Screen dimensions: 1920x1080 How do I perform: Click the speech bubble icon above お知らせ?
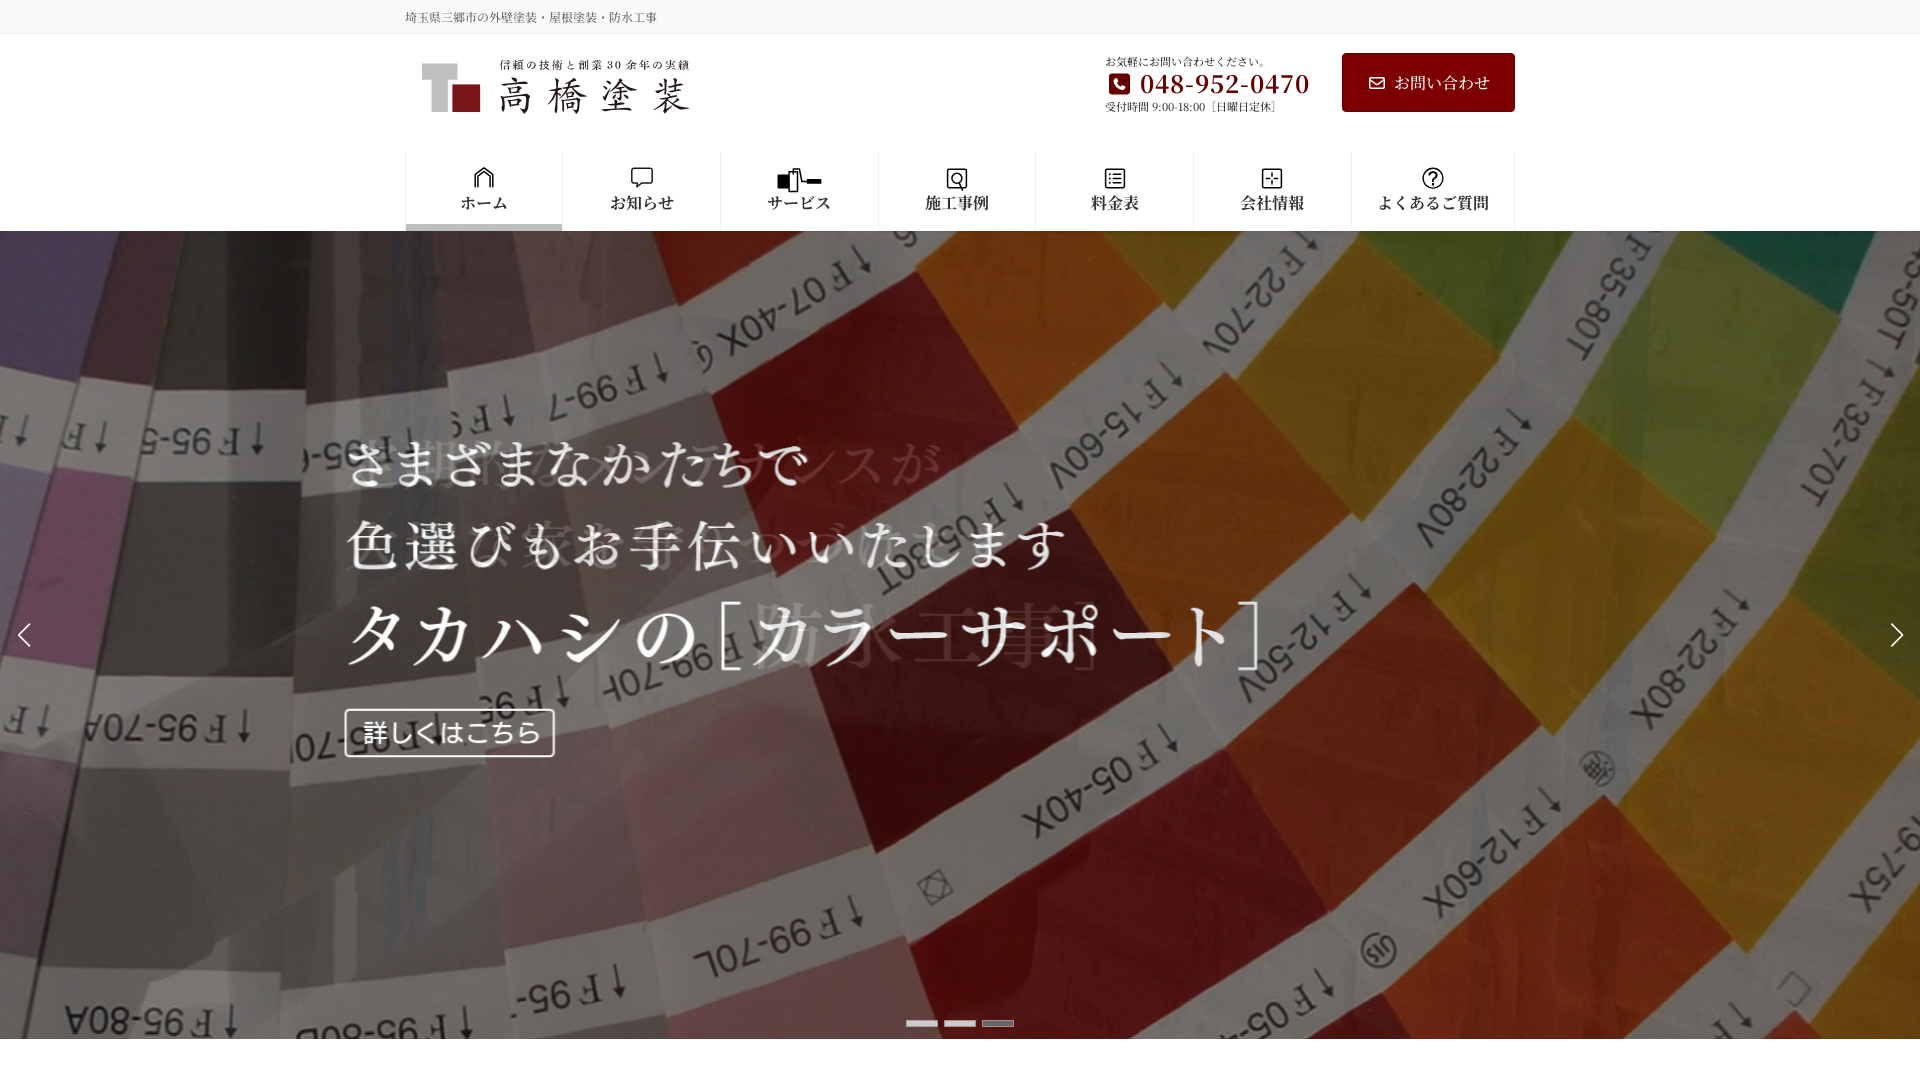(642, 178)
